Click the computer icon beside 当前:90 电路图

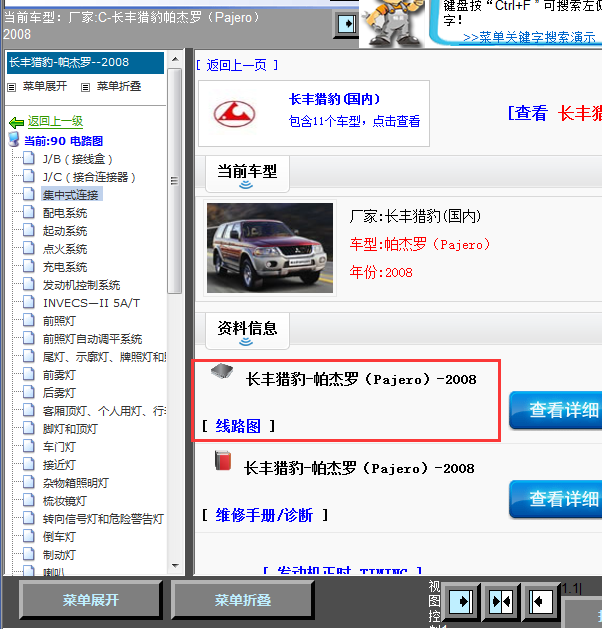point(14,140)
